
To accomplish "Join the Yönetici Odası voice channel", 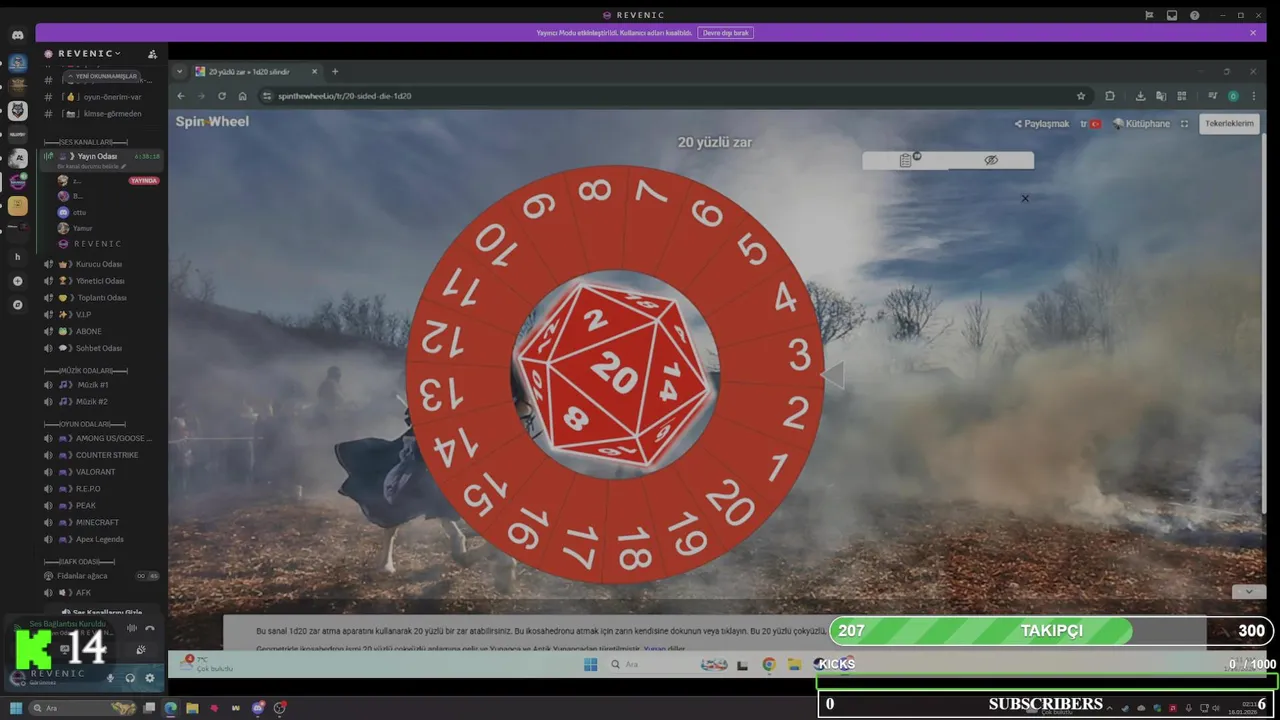I will tap(100, 281).
